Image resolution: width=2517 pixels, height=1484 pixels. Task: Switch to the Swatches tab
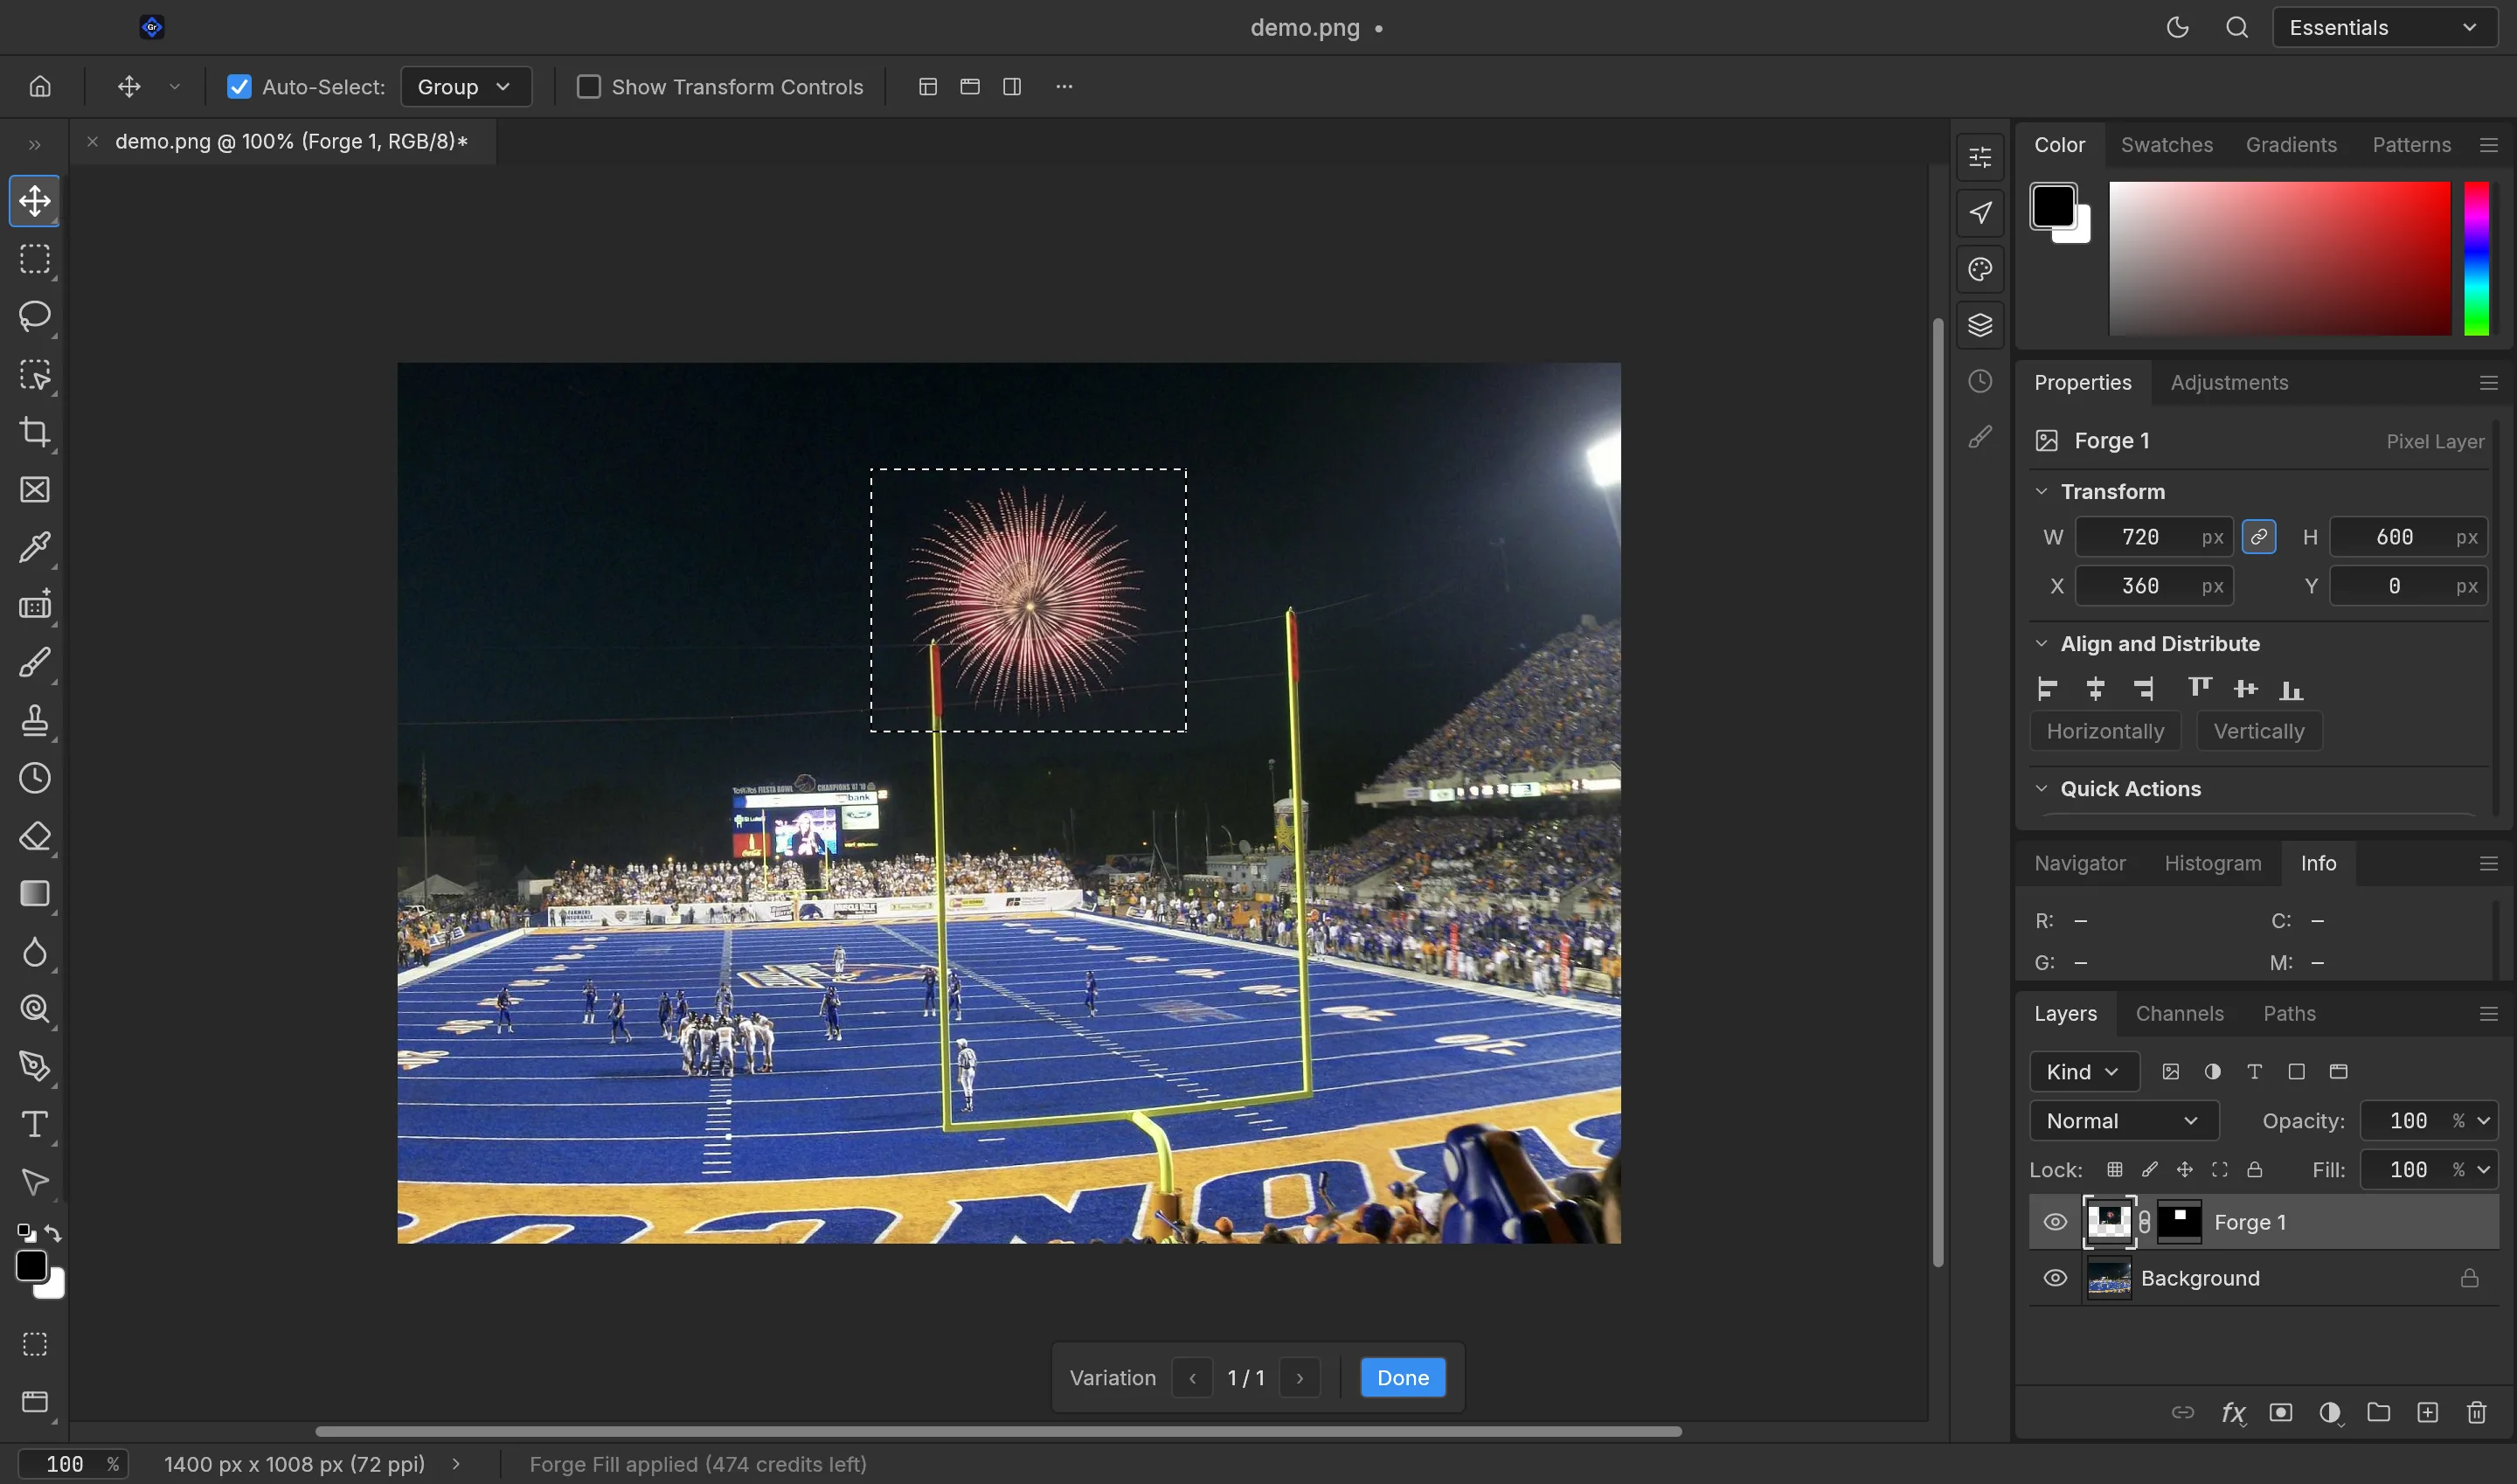point(2167,145)
